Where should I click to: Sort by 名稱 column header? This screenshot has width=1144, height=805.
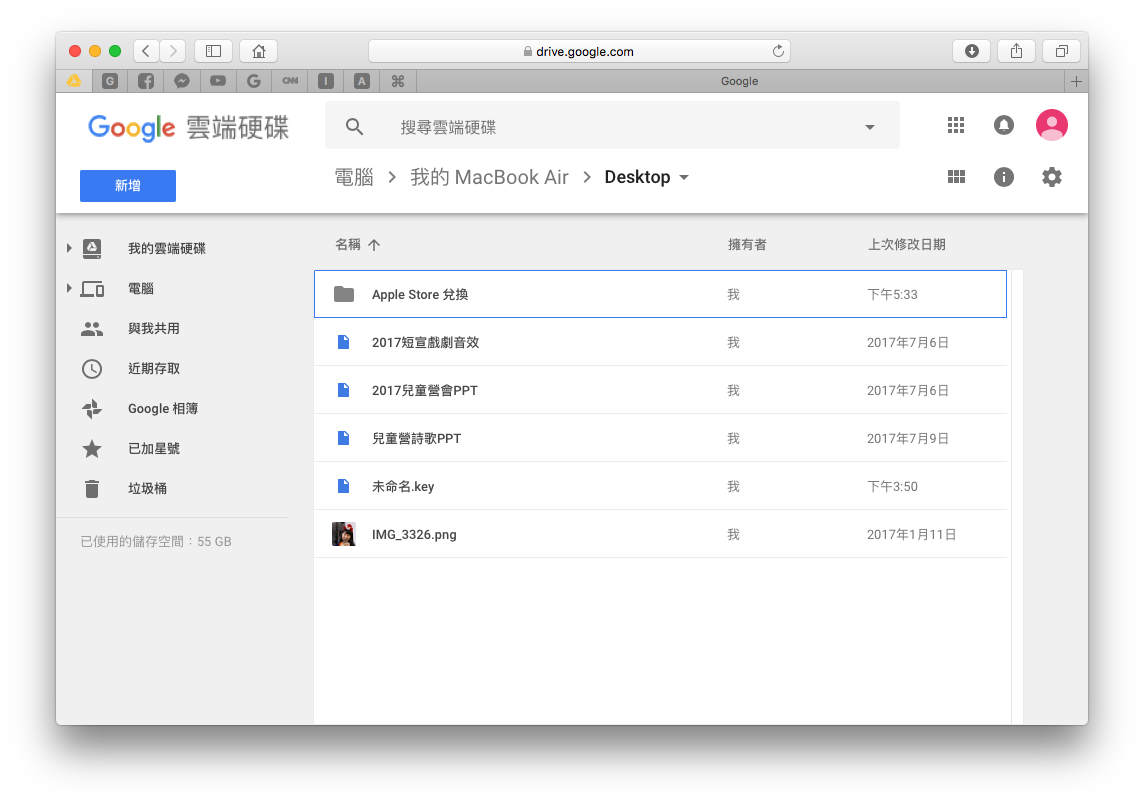tap(348, 244)
